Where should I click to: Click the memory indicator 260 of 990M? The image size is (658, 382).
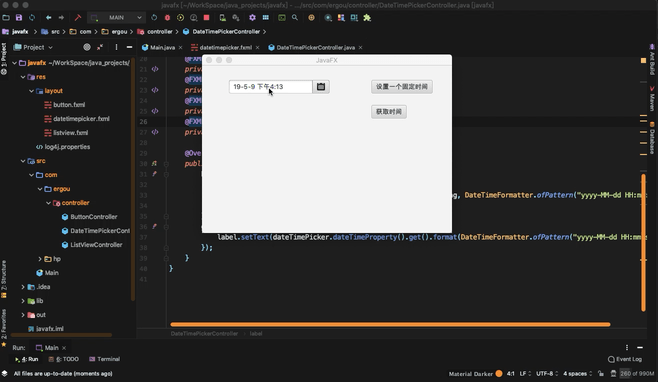click(x=637, y=374)
